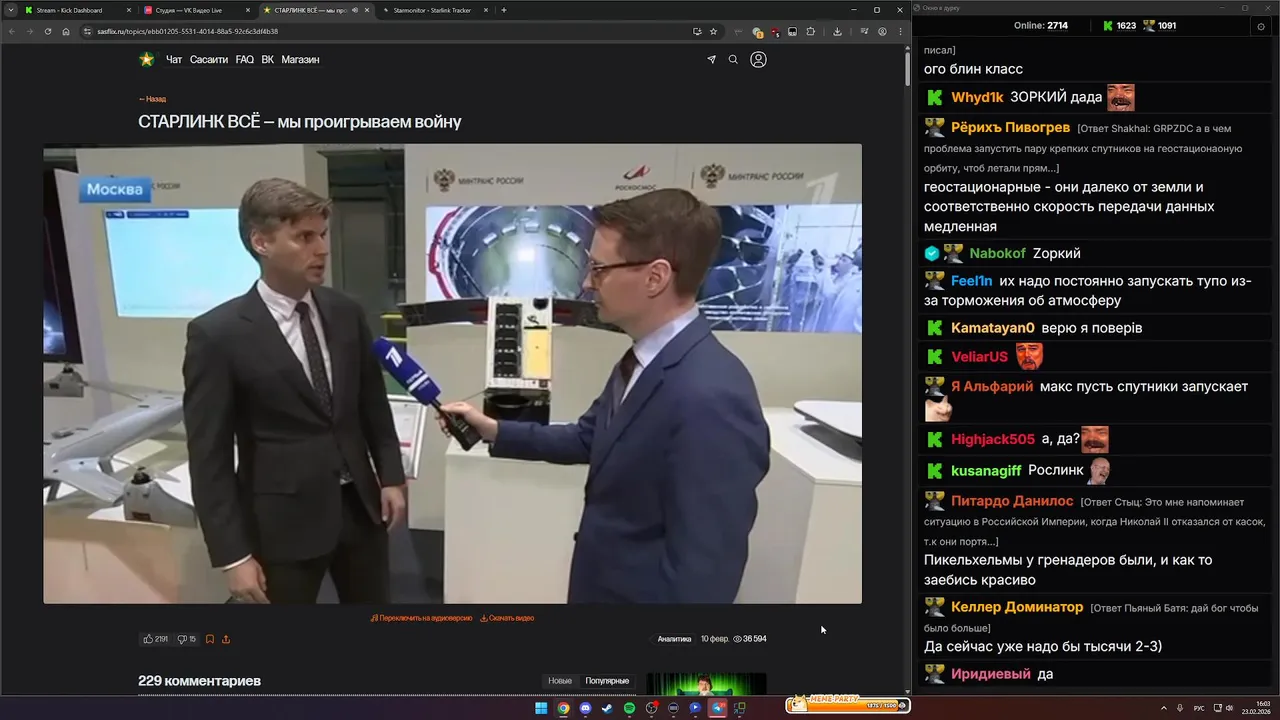Reload the current page

click(x=47, y=31)
